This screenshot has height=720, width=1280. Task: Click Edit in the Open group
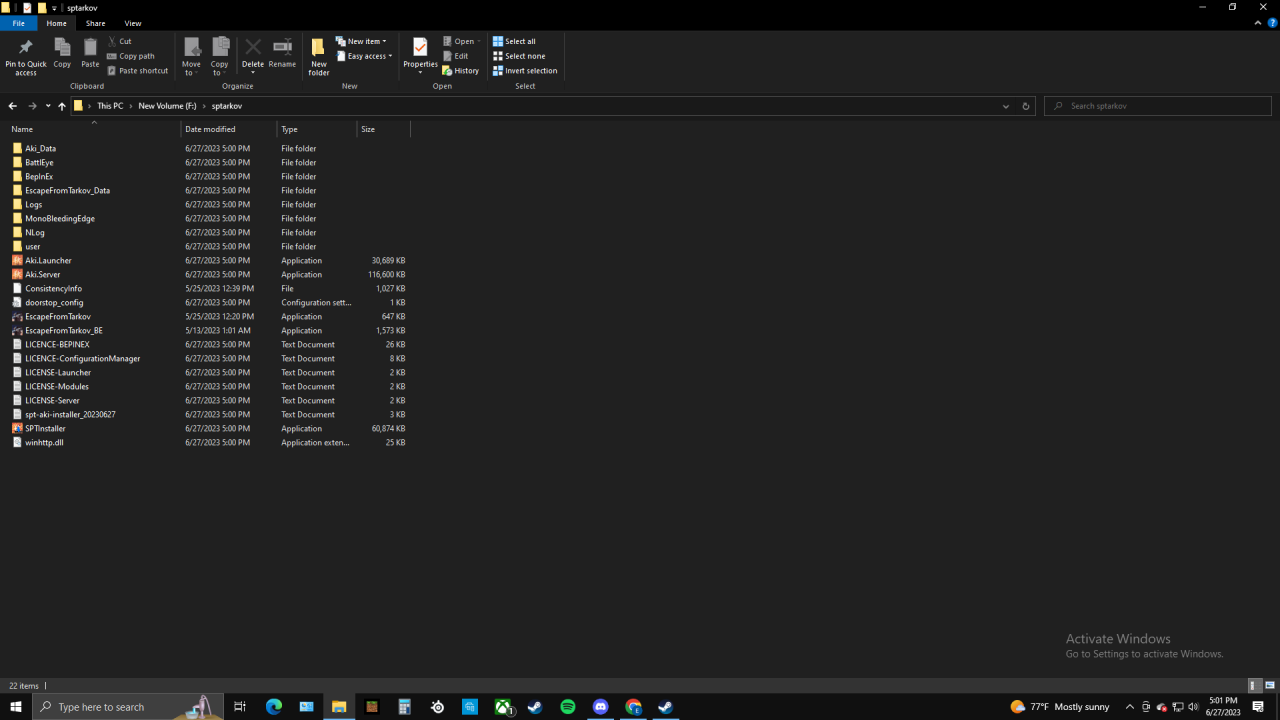(x=455, y=56)
